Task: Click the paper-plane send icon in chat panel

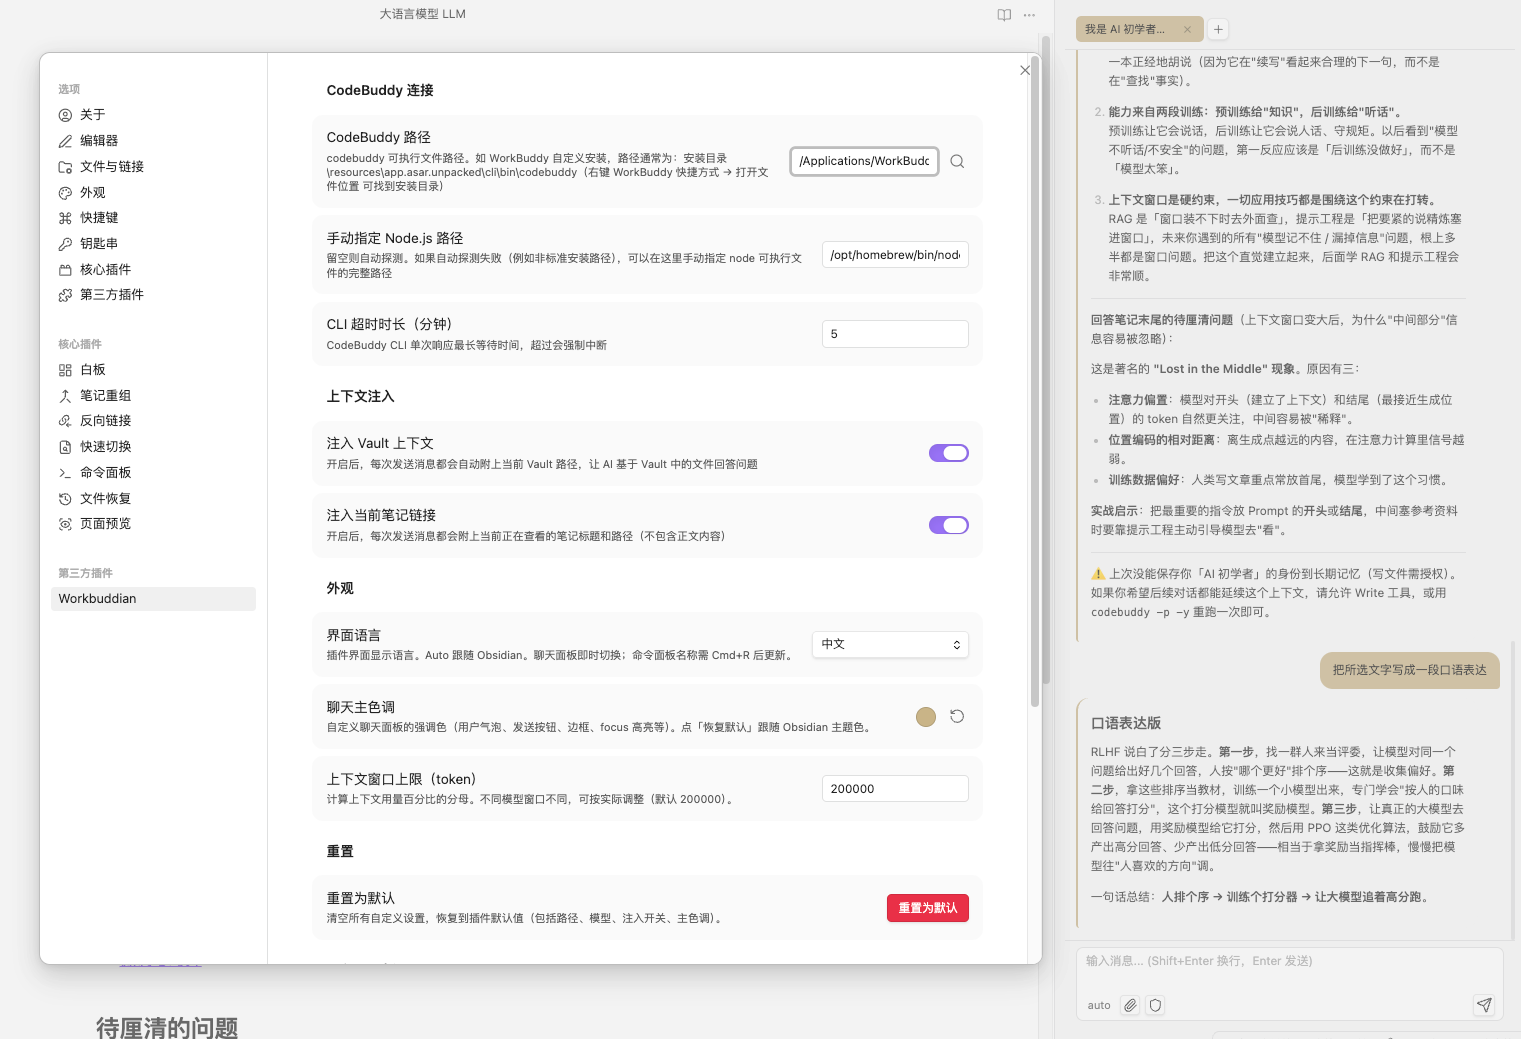Action: point(1484,1005)
